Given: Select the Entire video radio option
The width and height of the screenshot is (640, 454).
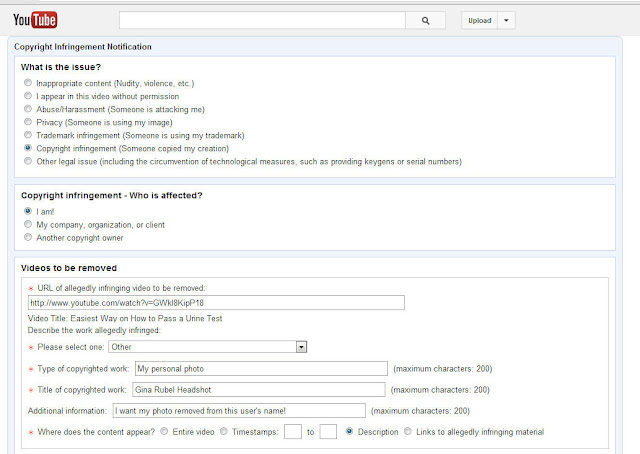Looking at the screenshot, I should pyautogui.click(x=164, y=431).
